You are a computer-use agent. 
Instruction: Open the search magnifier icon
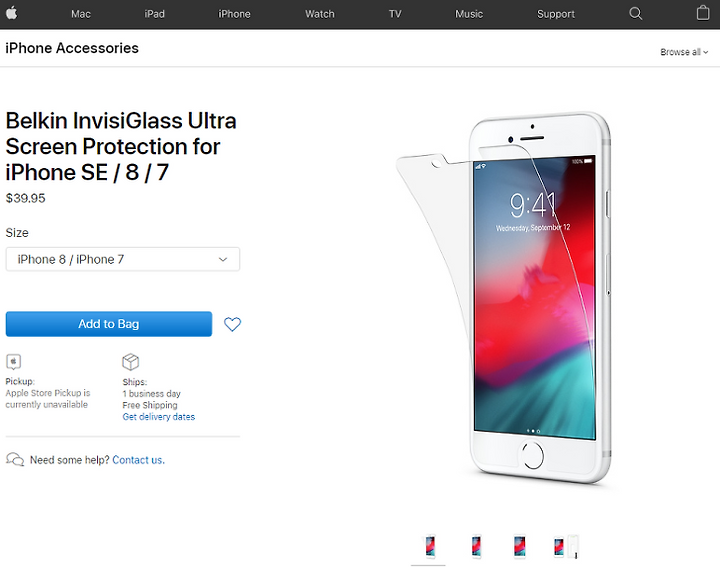[x=636, y=13]
